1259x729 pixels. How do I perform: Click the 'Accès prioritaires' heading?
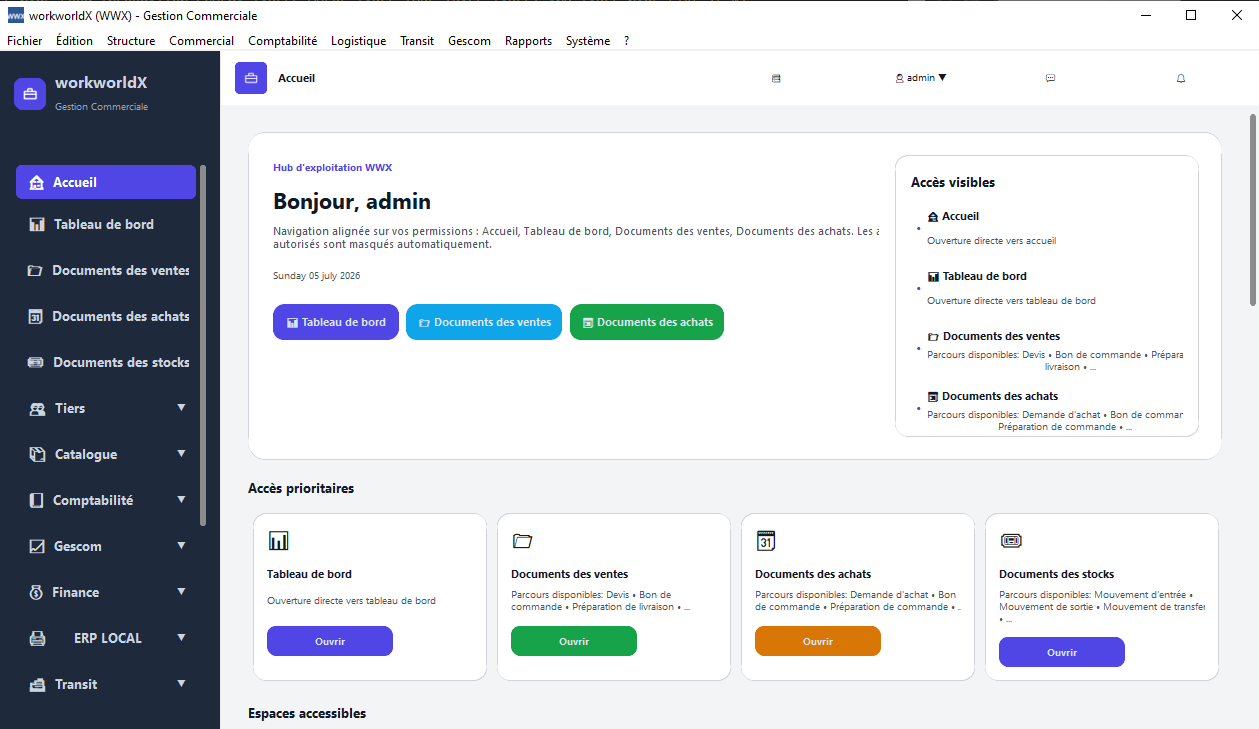tap(301, 489)
